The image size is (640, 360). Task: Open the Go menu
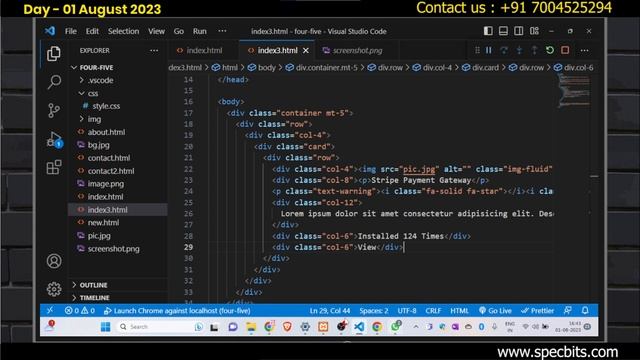179,31
